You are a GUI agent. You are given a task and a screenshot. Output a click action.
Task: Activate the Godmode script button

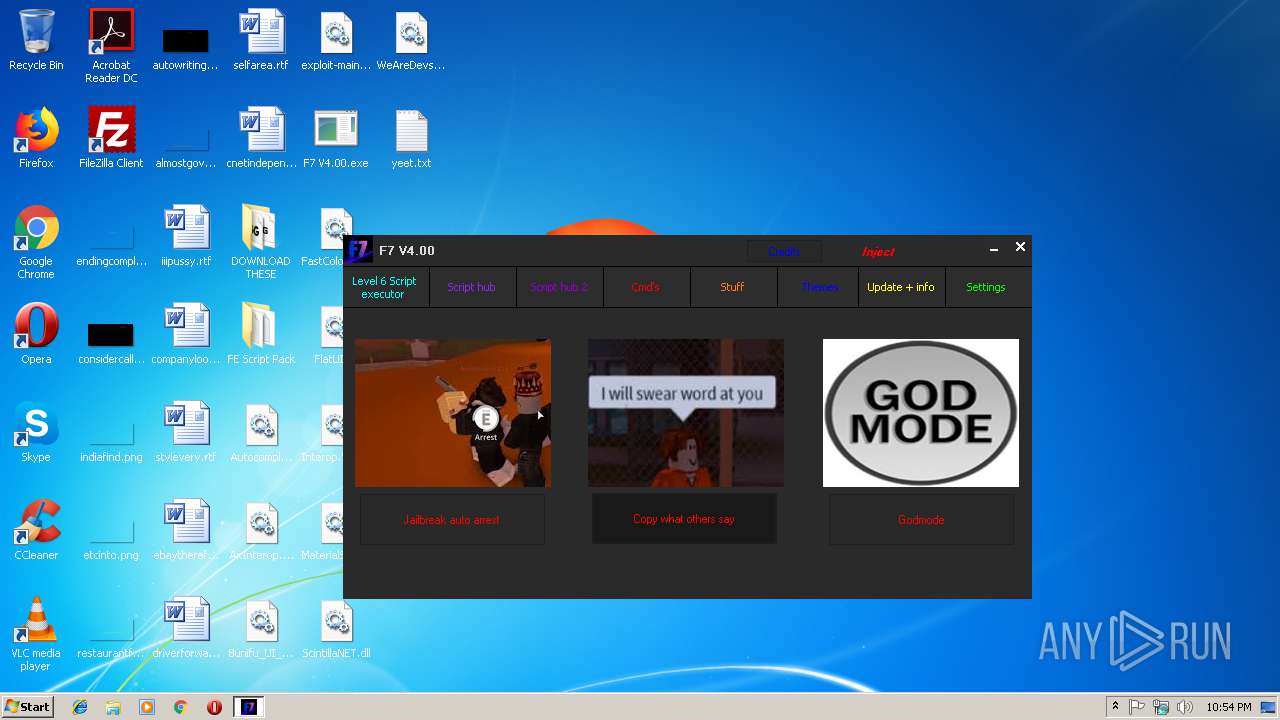pos(921,520)
